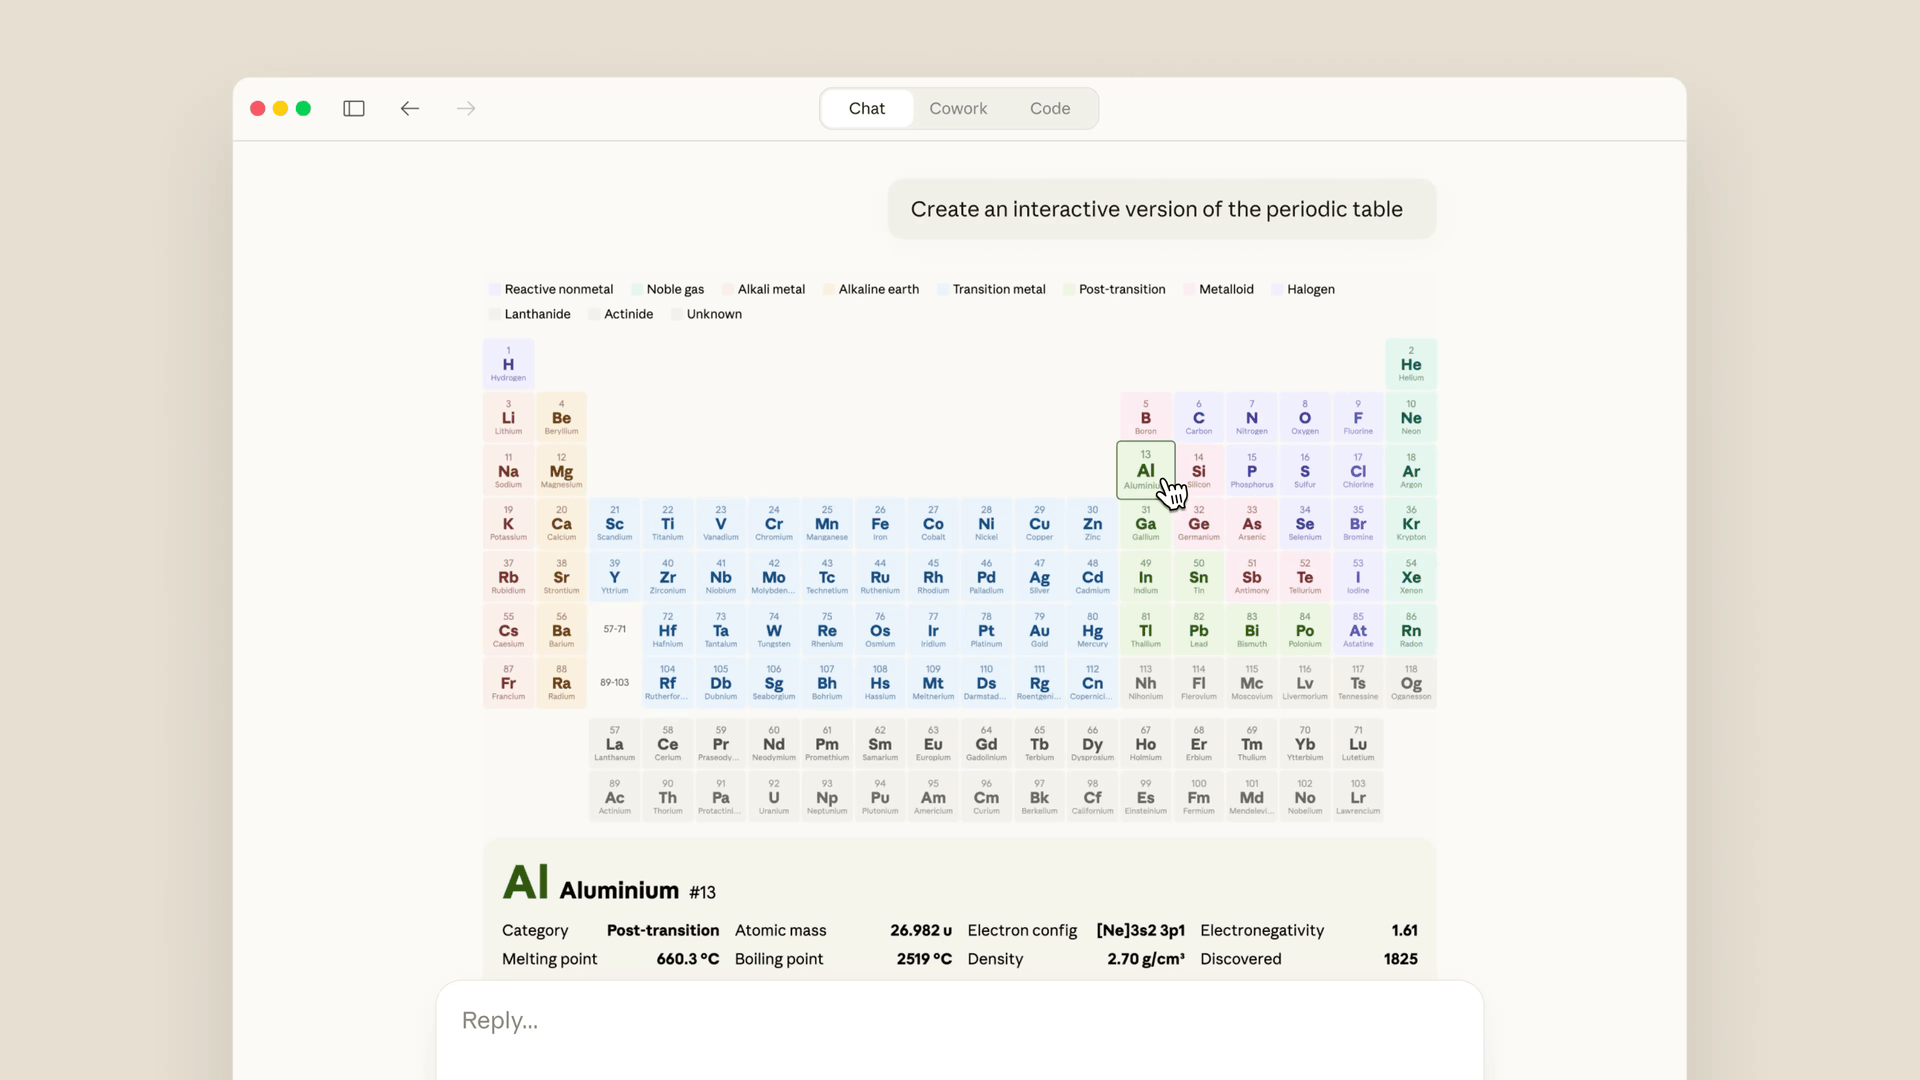Select the Hydrogen element tile

[508, 364]
